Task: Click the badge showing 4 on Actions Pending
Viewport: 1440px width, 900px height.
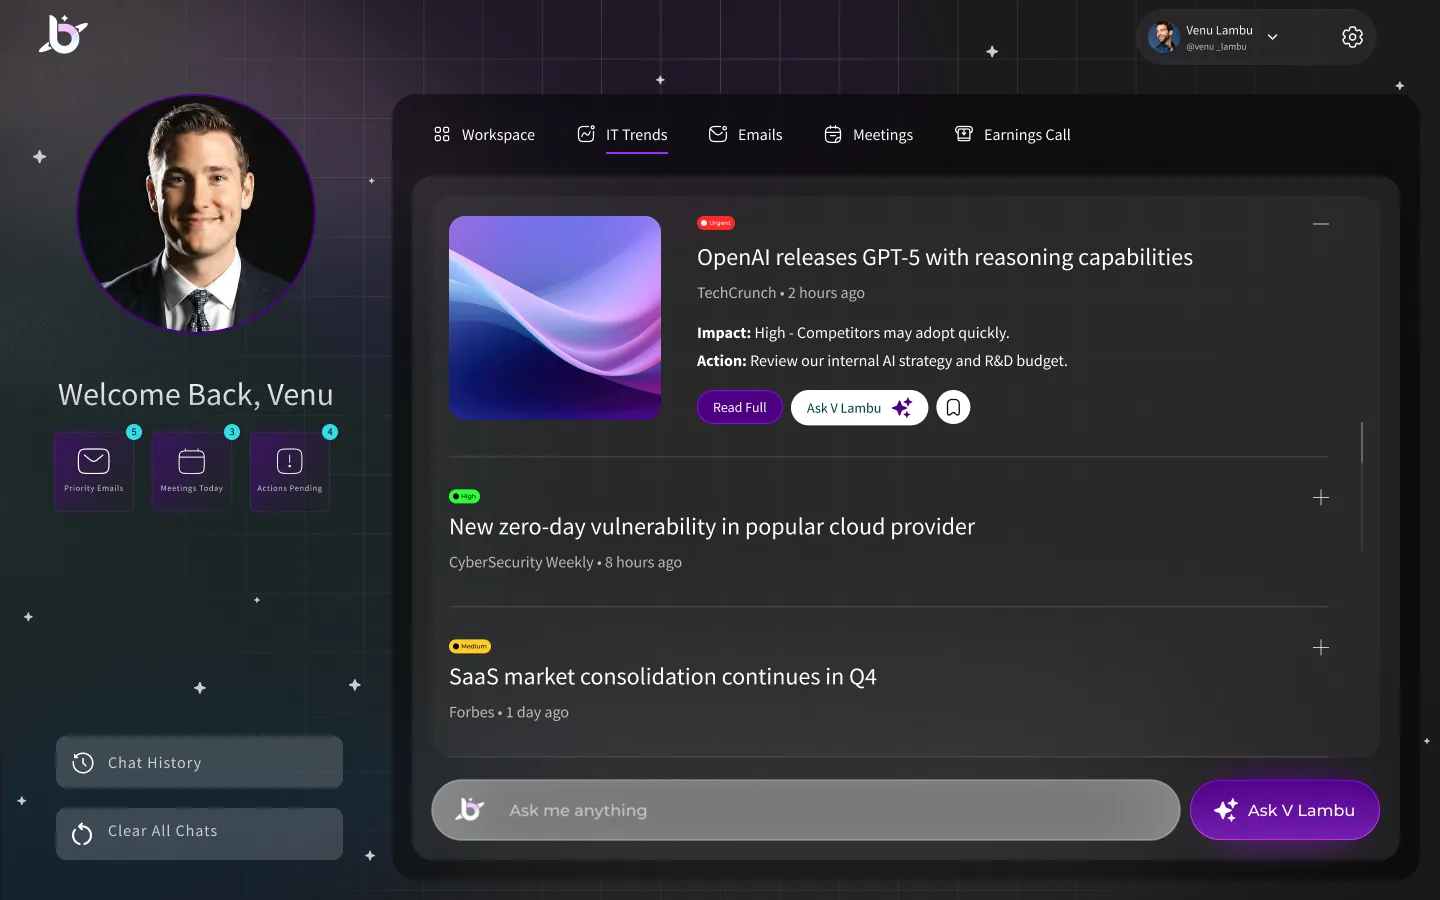Action: point(330,432)
